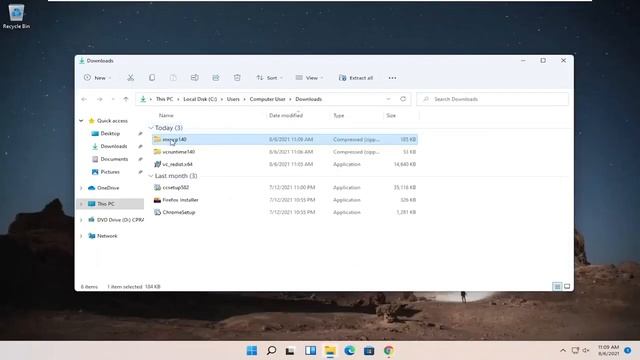Open the notification badge in taskbar corner
Screen dimensions: 640x360
(628, 351)
